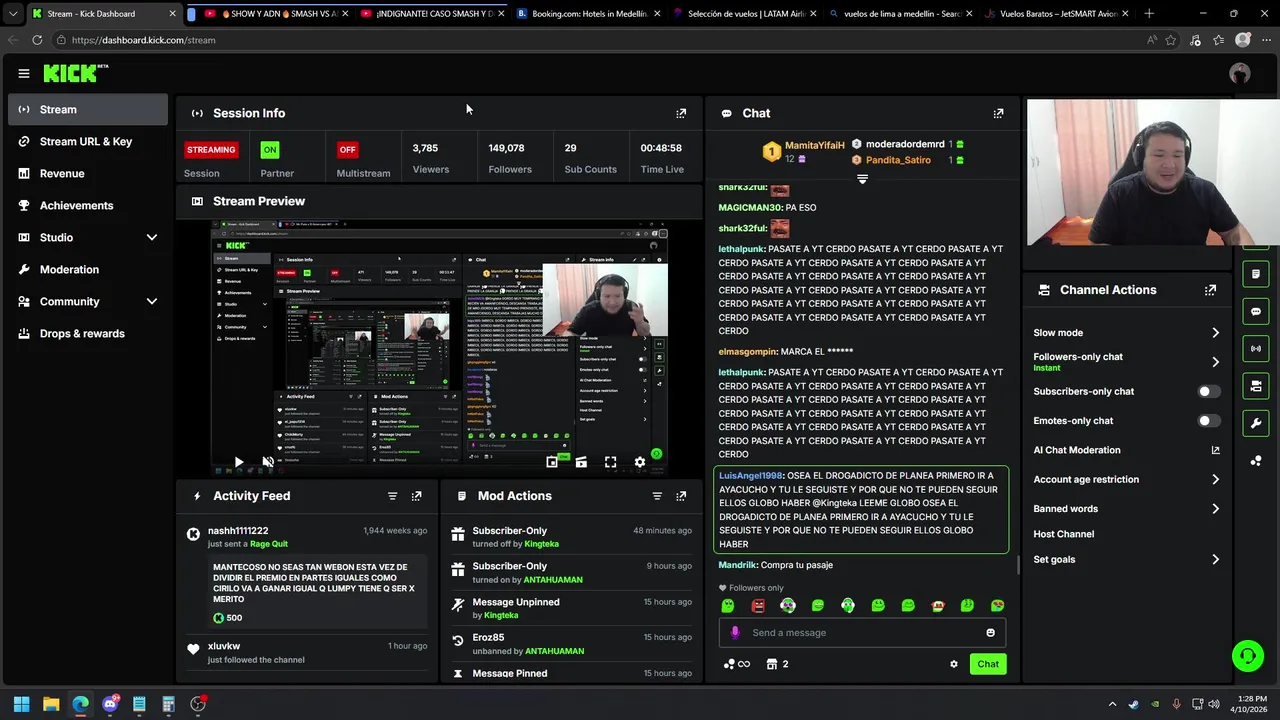1280x720 pixels.
Task: Open Stream URL & Key page
Action: [x=88, y=141]
